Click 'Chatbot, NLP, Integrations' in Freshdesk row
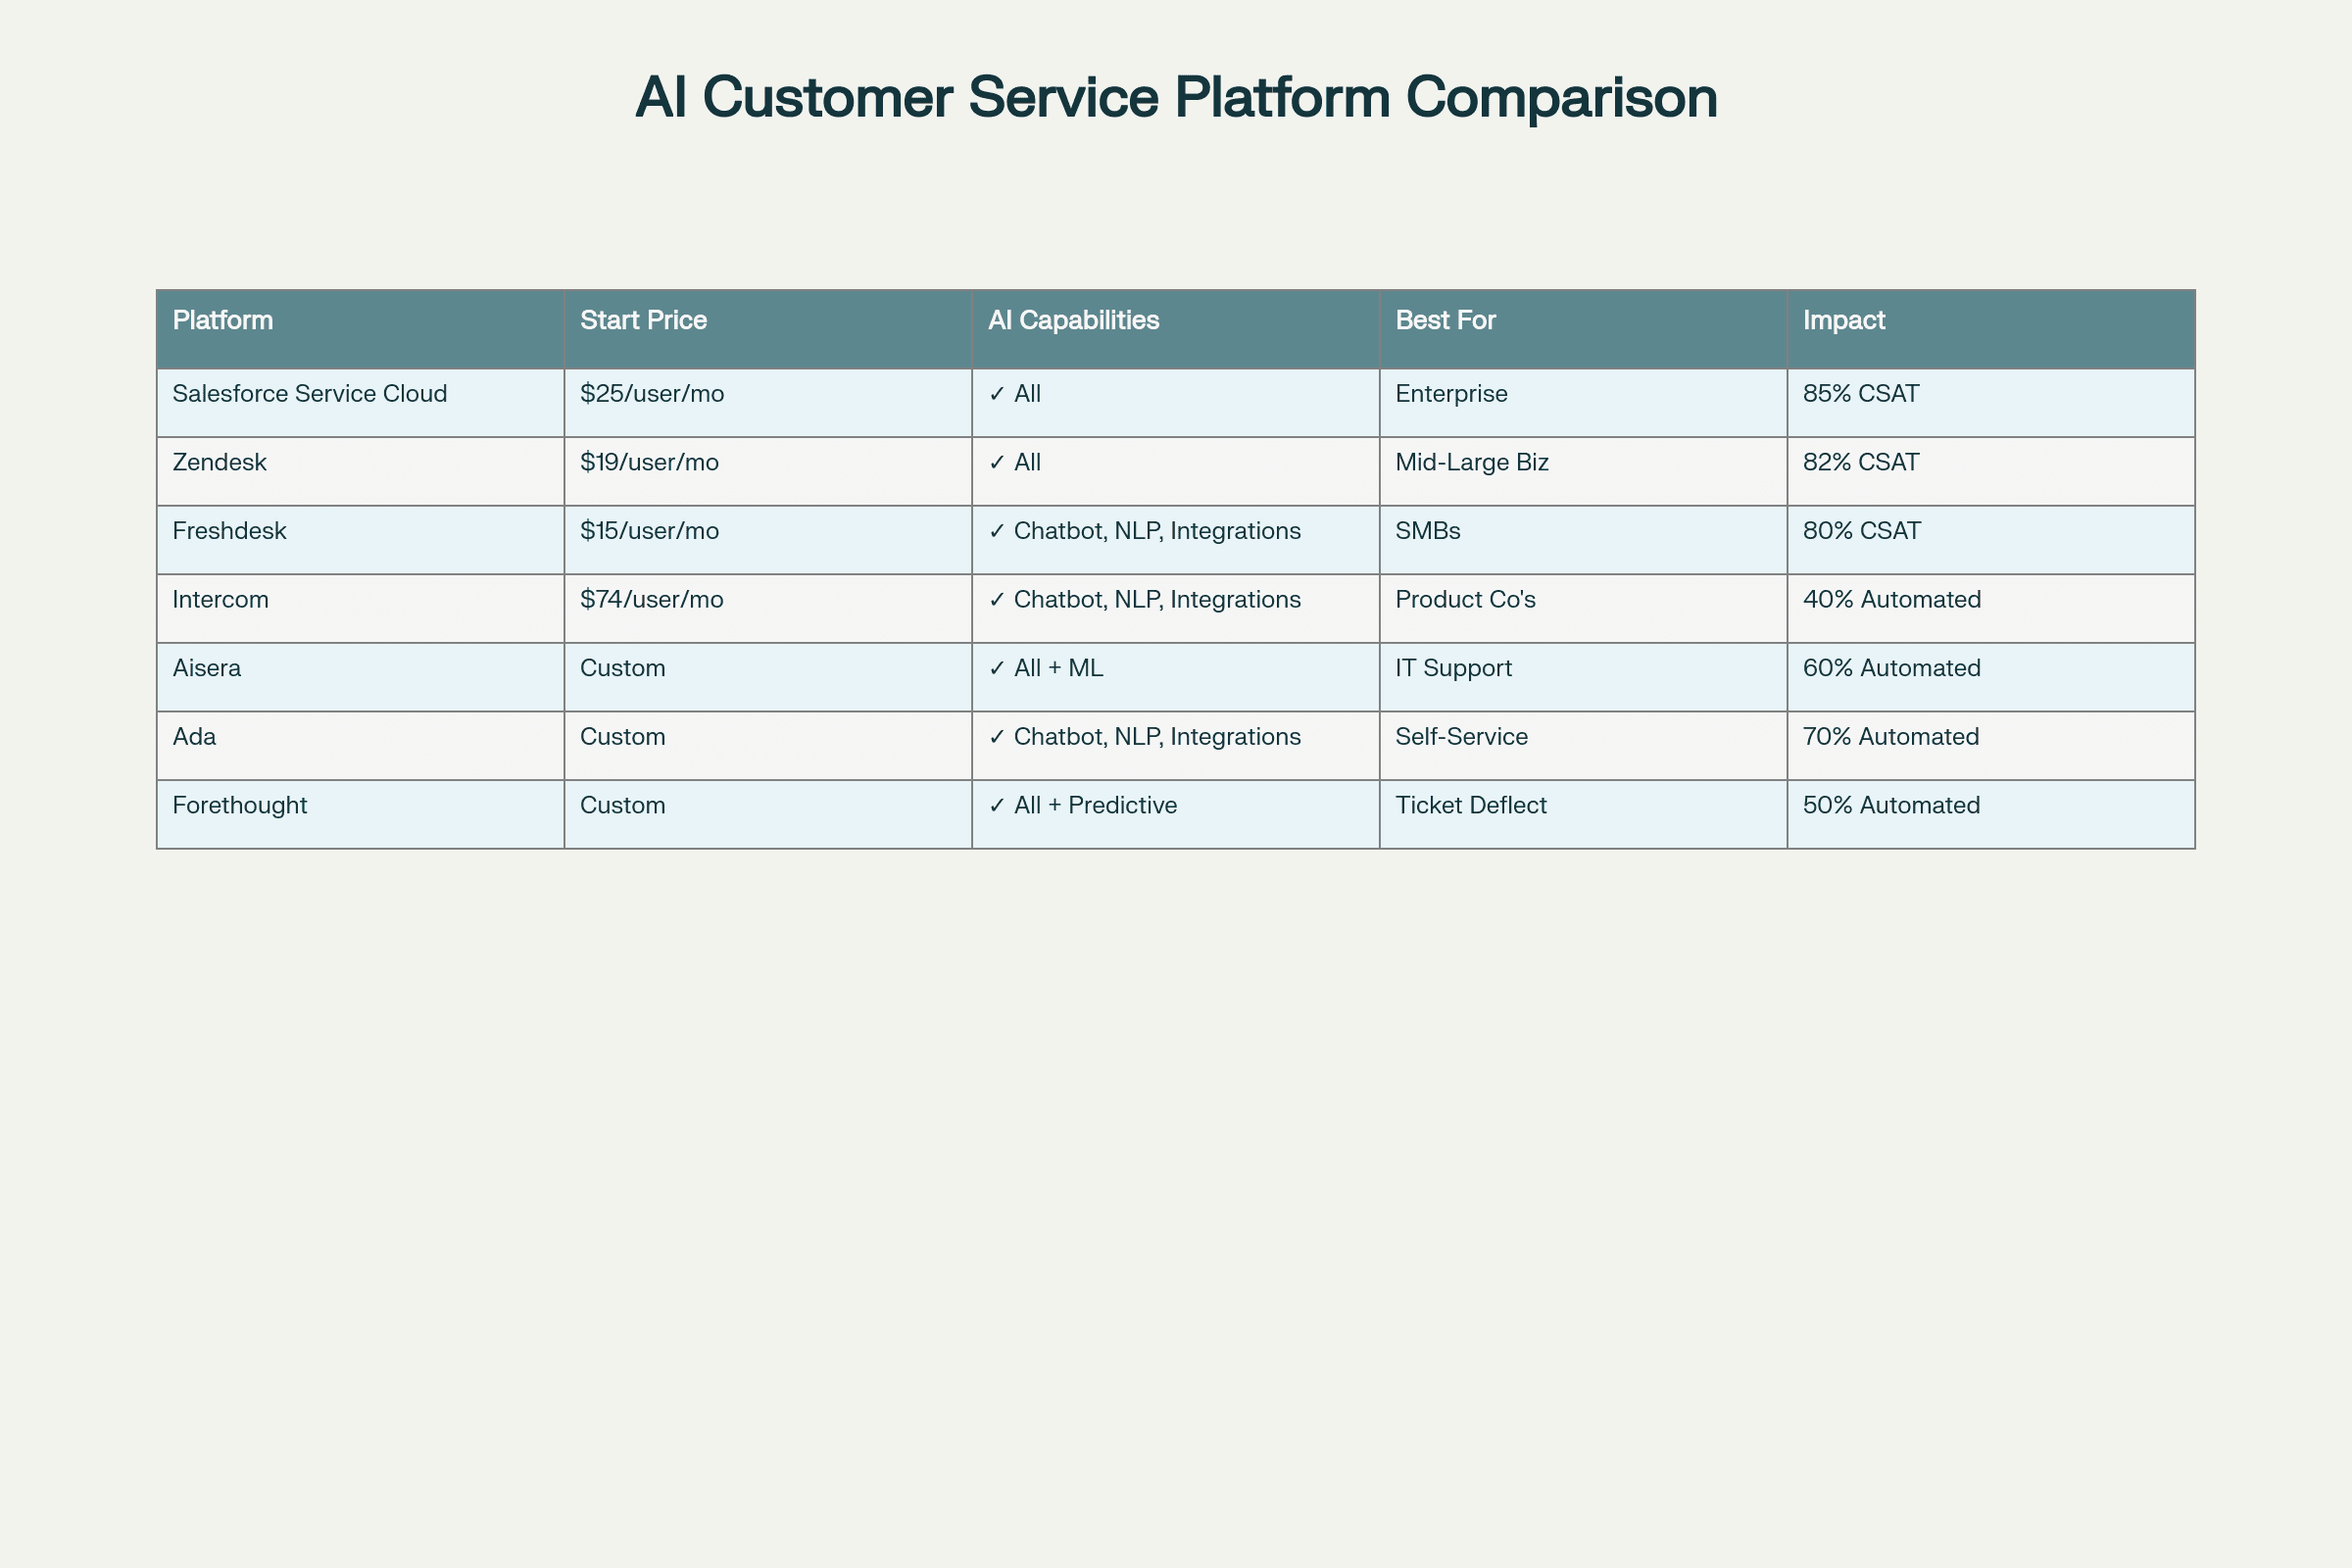The height and width of the screenshot is (1568, 2352). click(1176, 540)
